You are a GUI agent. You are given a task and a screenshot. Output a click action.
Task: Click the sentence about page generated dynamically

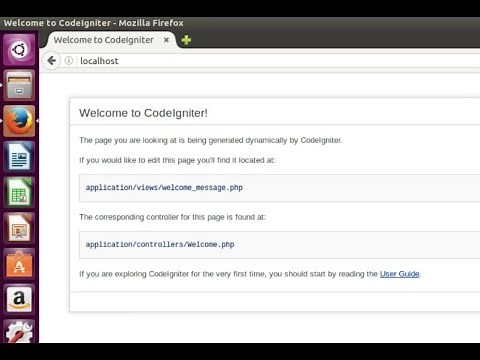click(211, 140)
